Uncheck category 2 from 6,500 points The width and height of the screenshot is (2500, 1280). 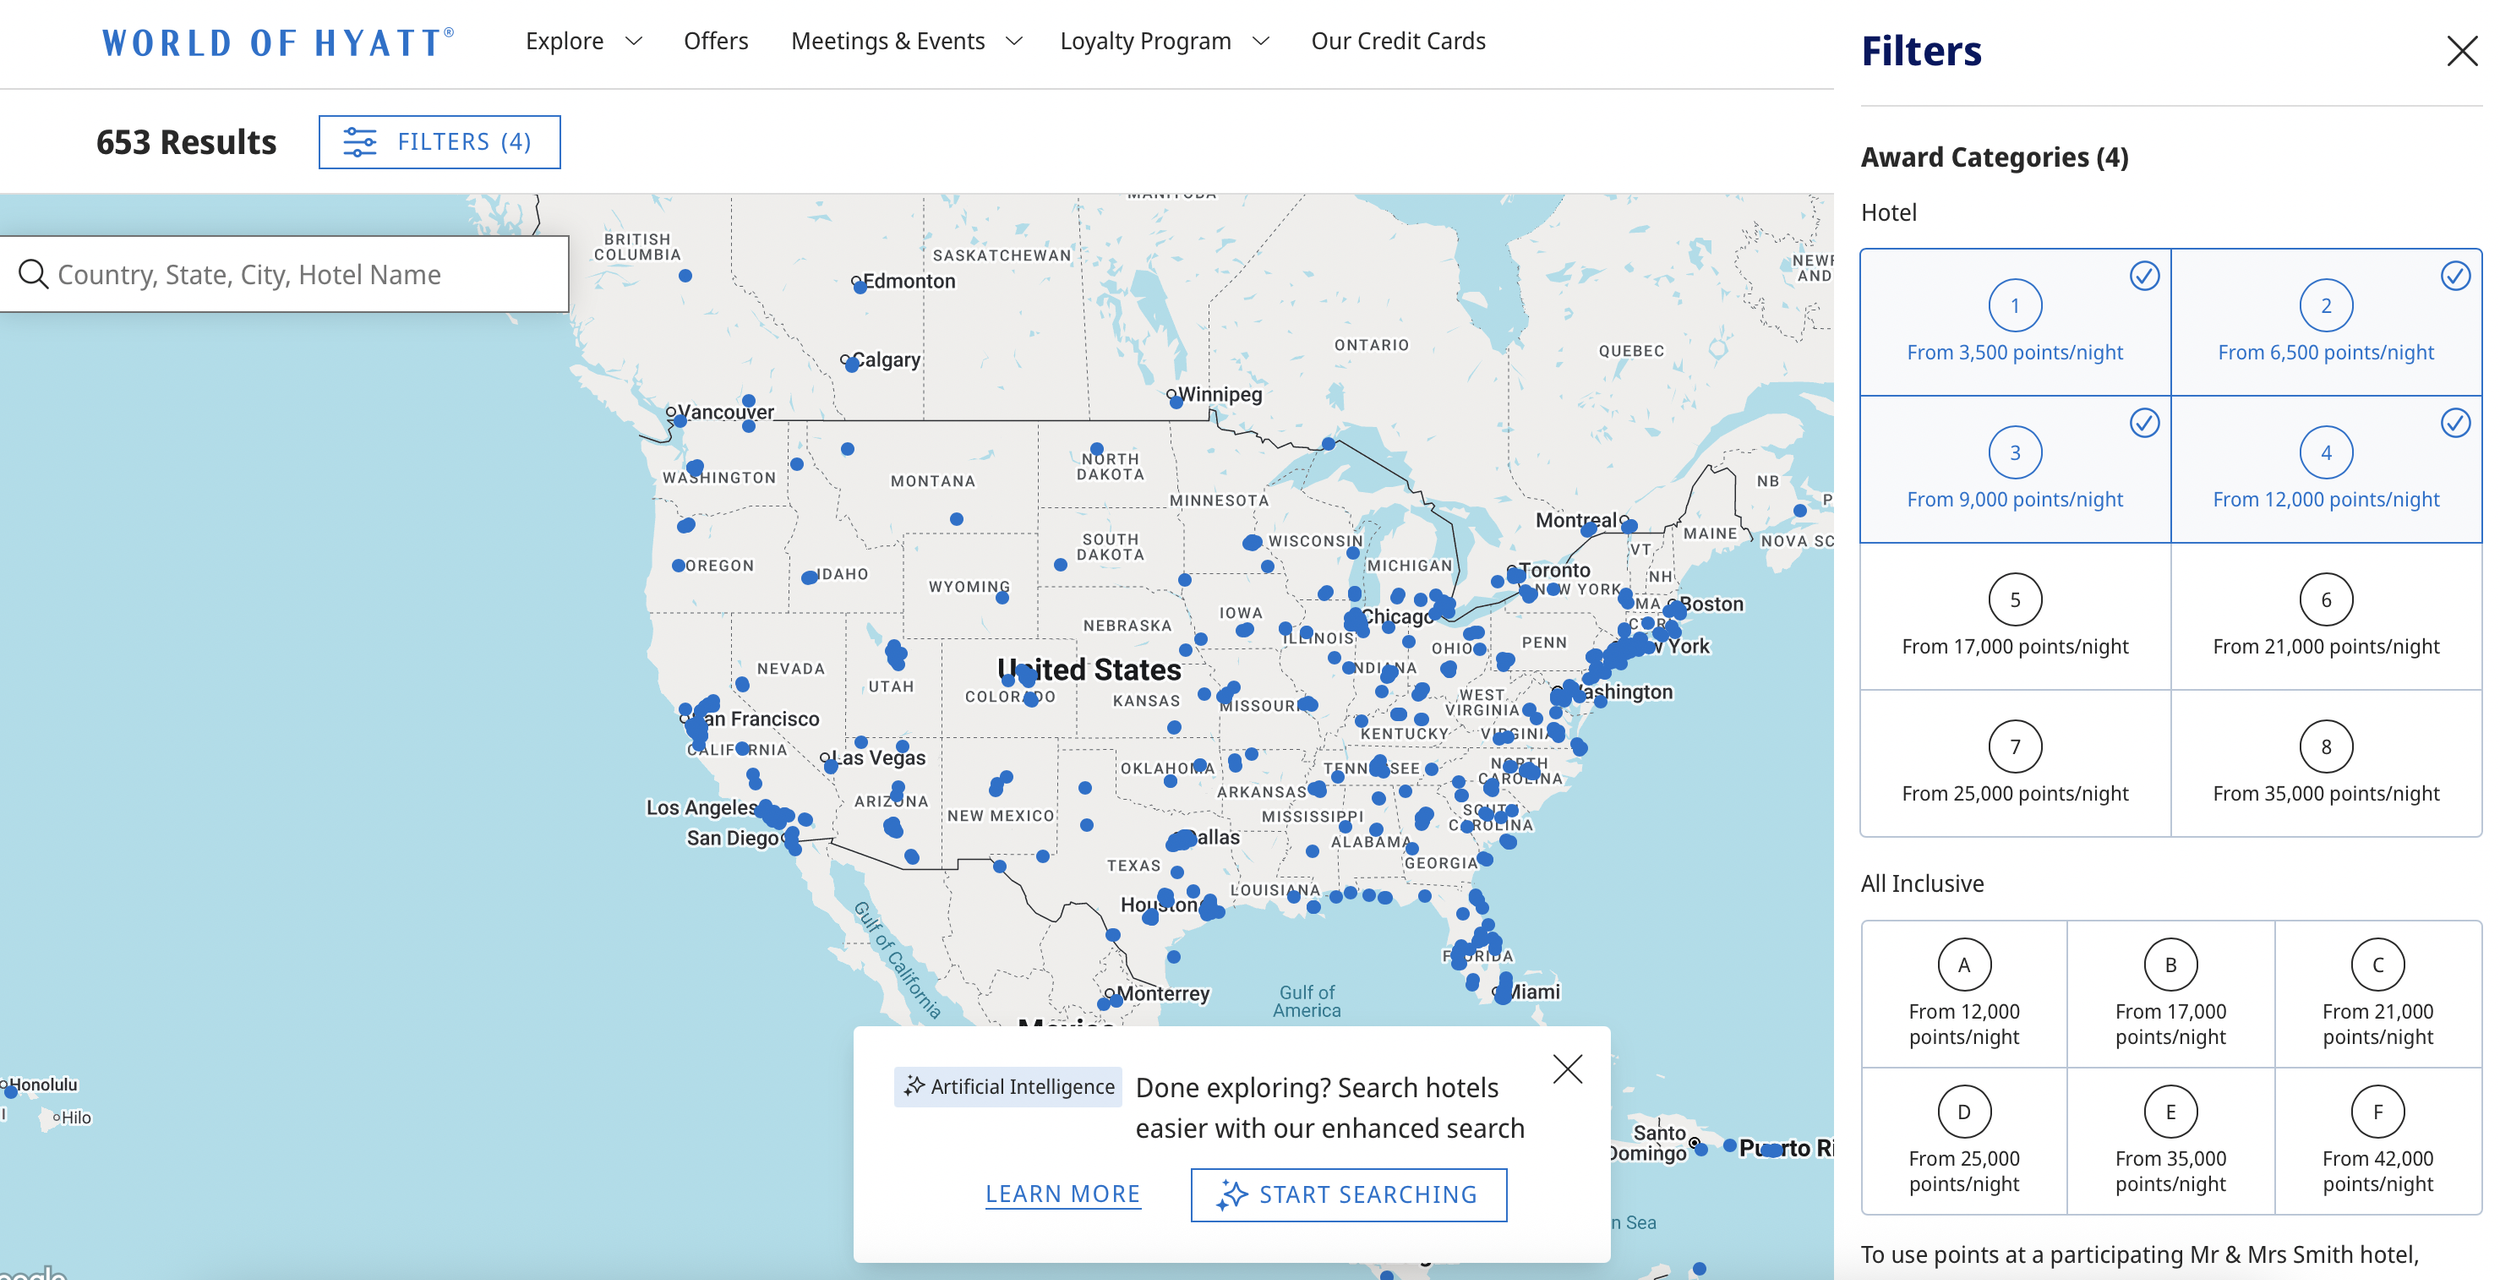pos(2325,322)
